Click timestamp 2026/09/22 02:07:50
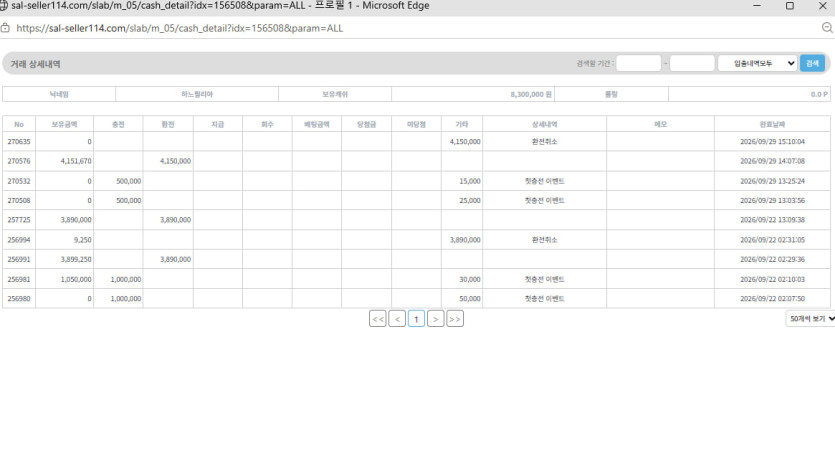Image resolution: width=835 pixels, height=469 pixels. (772, 299)
